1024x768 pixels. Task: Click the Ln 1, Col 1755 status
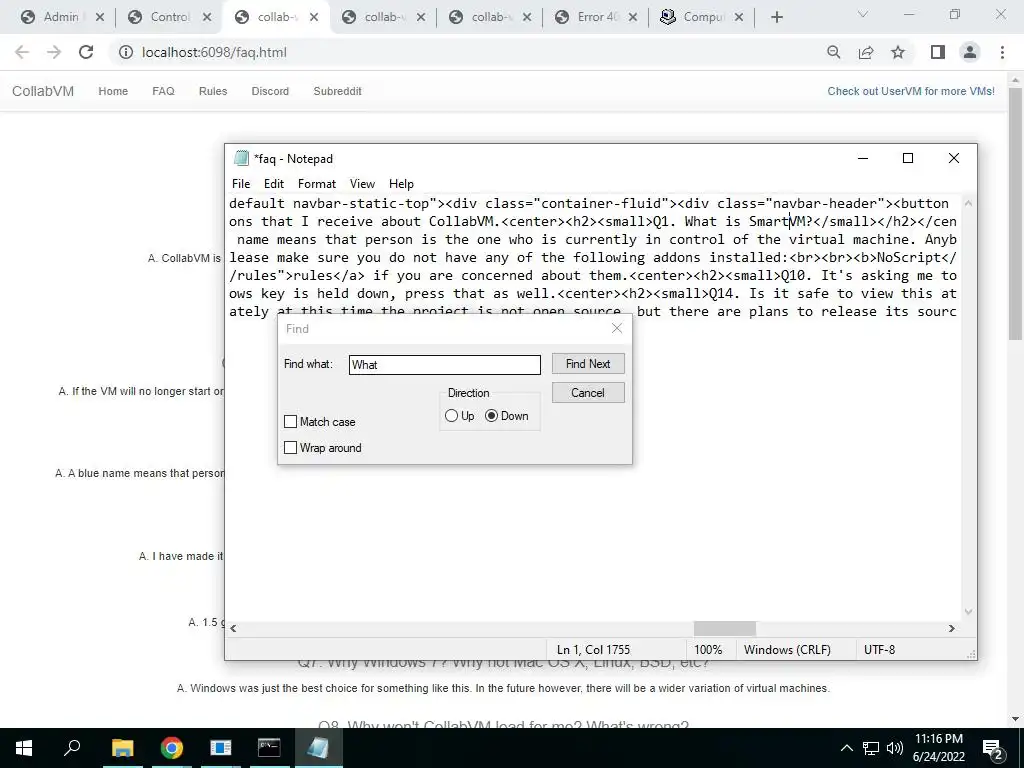[x=593, y=650]
